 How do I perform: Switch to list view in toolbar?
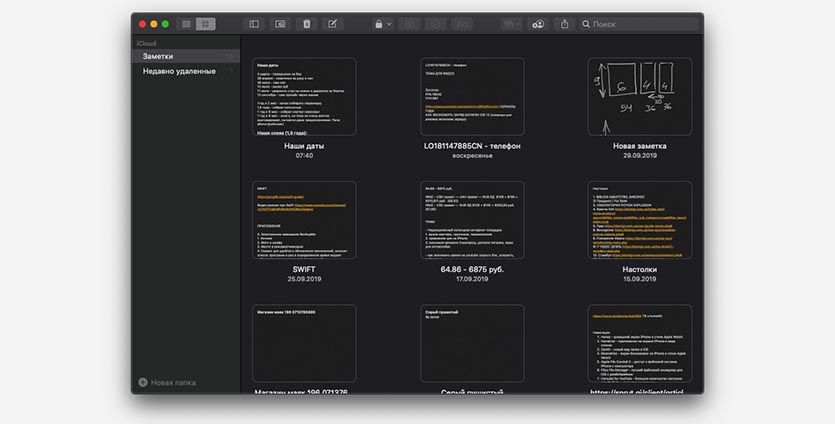coord(187,23)
